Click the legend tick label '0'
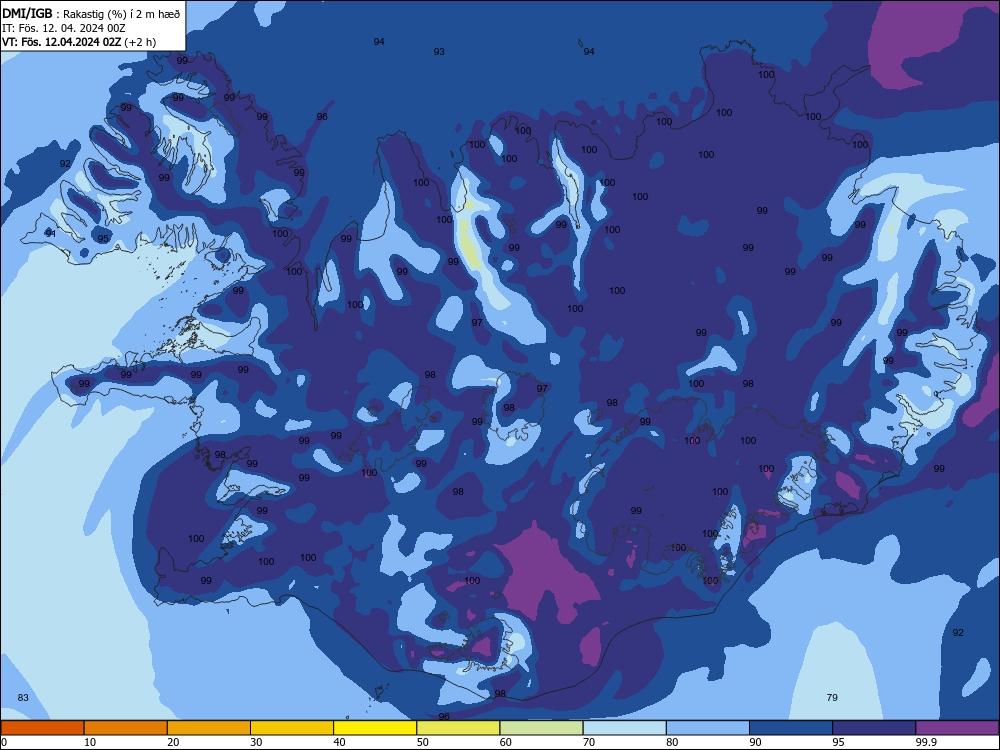The width and height of the screenshot is (1000, 750). pos(4,742)
